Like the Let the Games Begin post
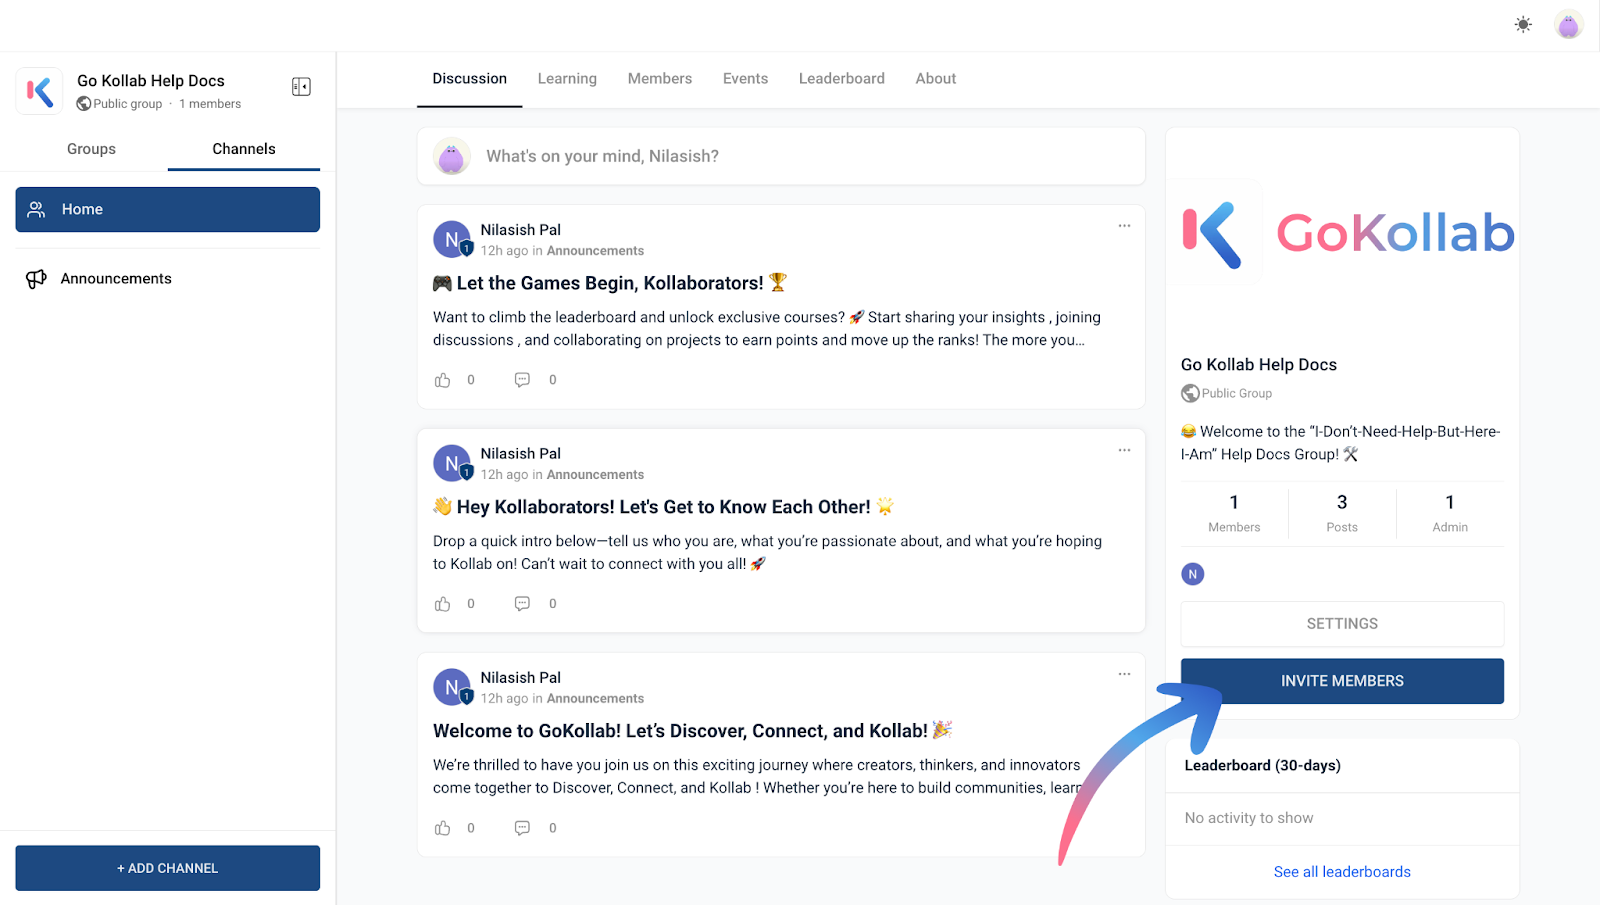 pos(443,380)
